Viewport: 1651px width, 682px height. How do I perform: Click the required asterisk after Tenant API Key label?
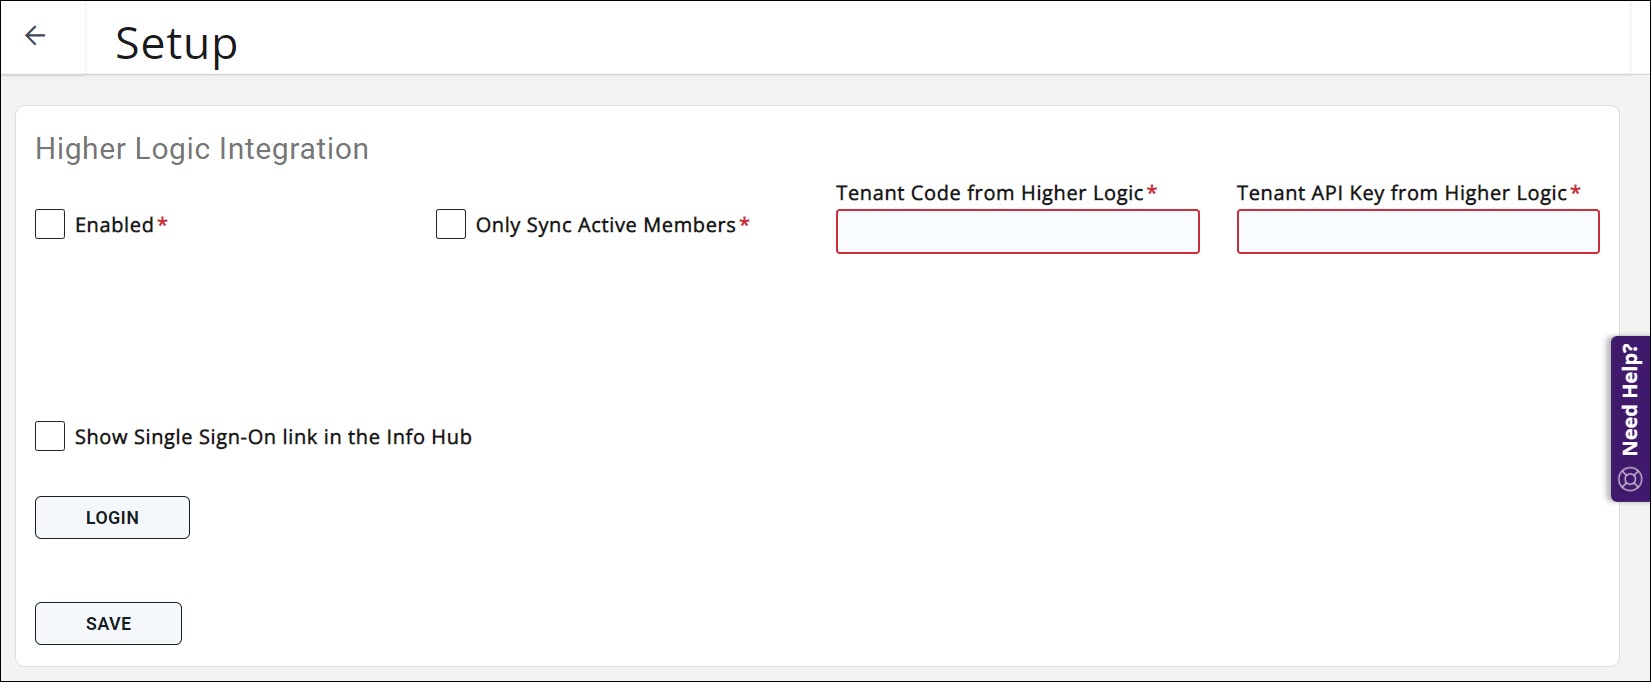[1576, 191]
